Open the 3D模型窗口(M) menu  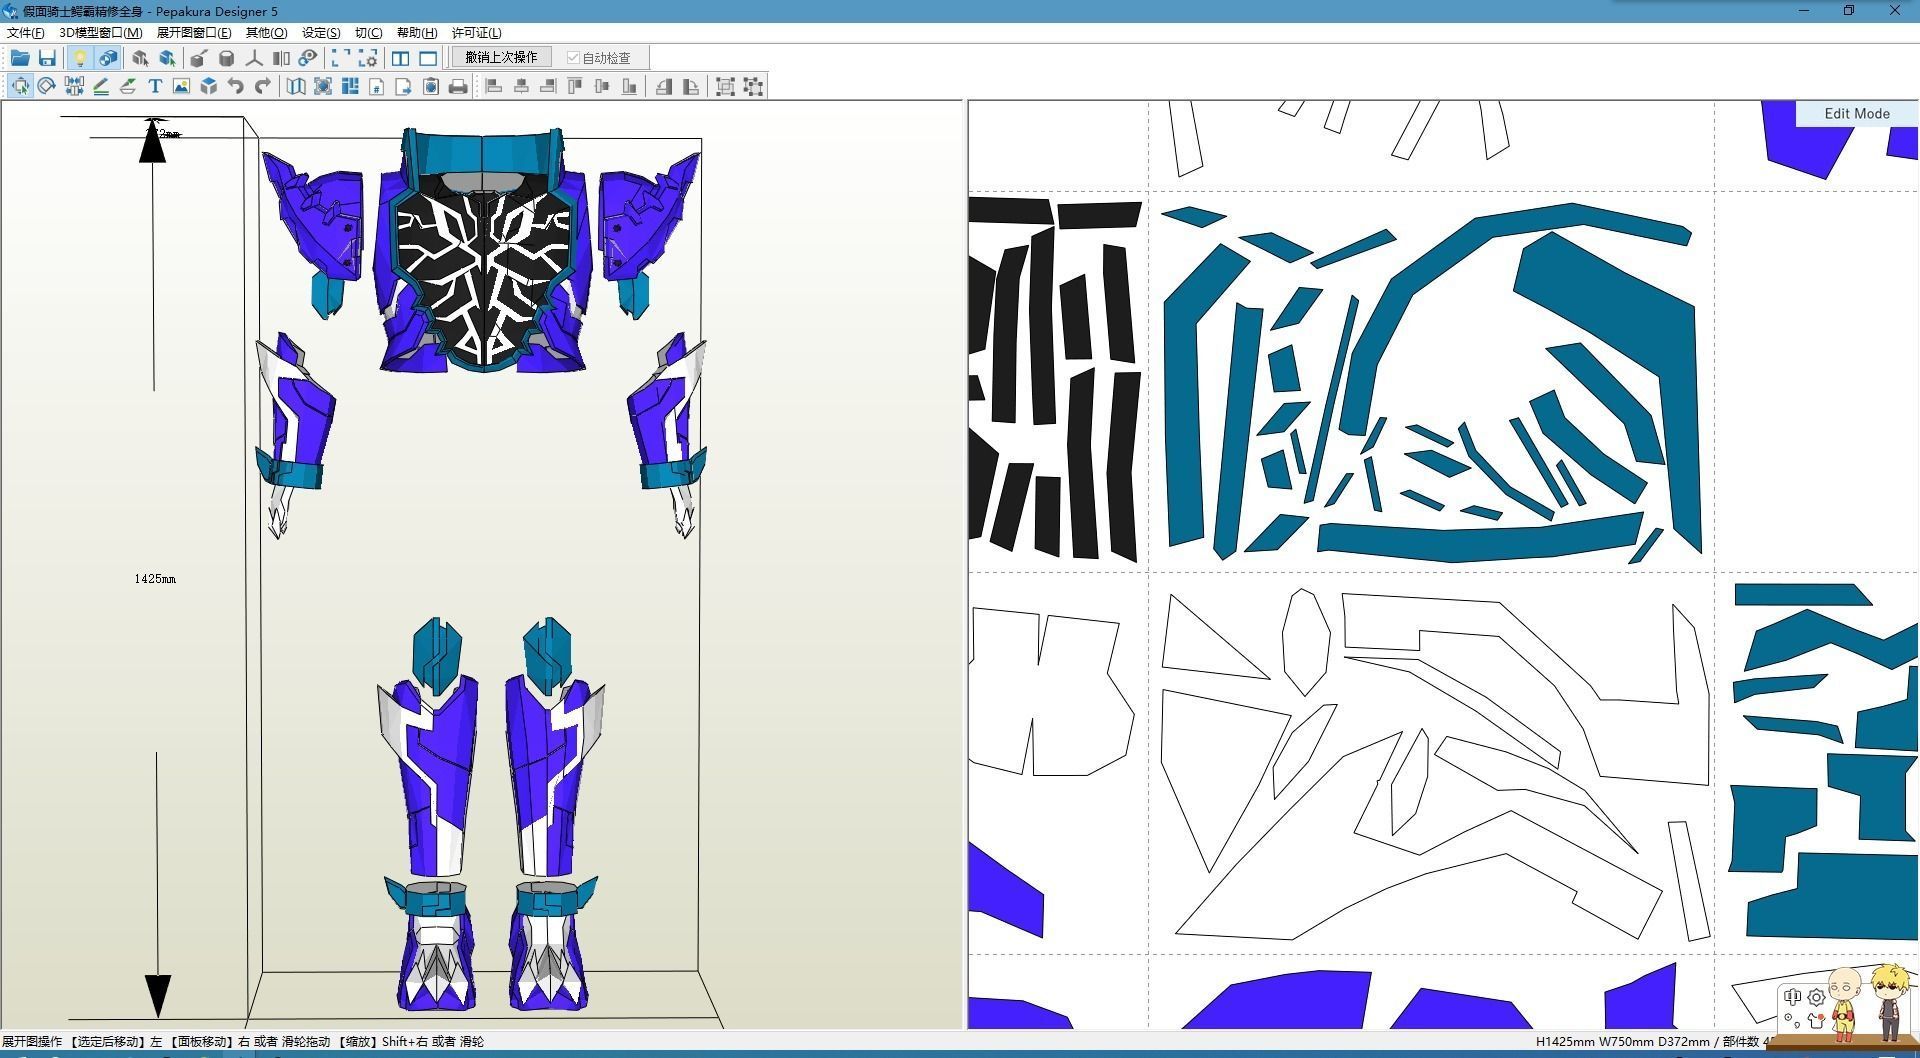pos(100,32)
